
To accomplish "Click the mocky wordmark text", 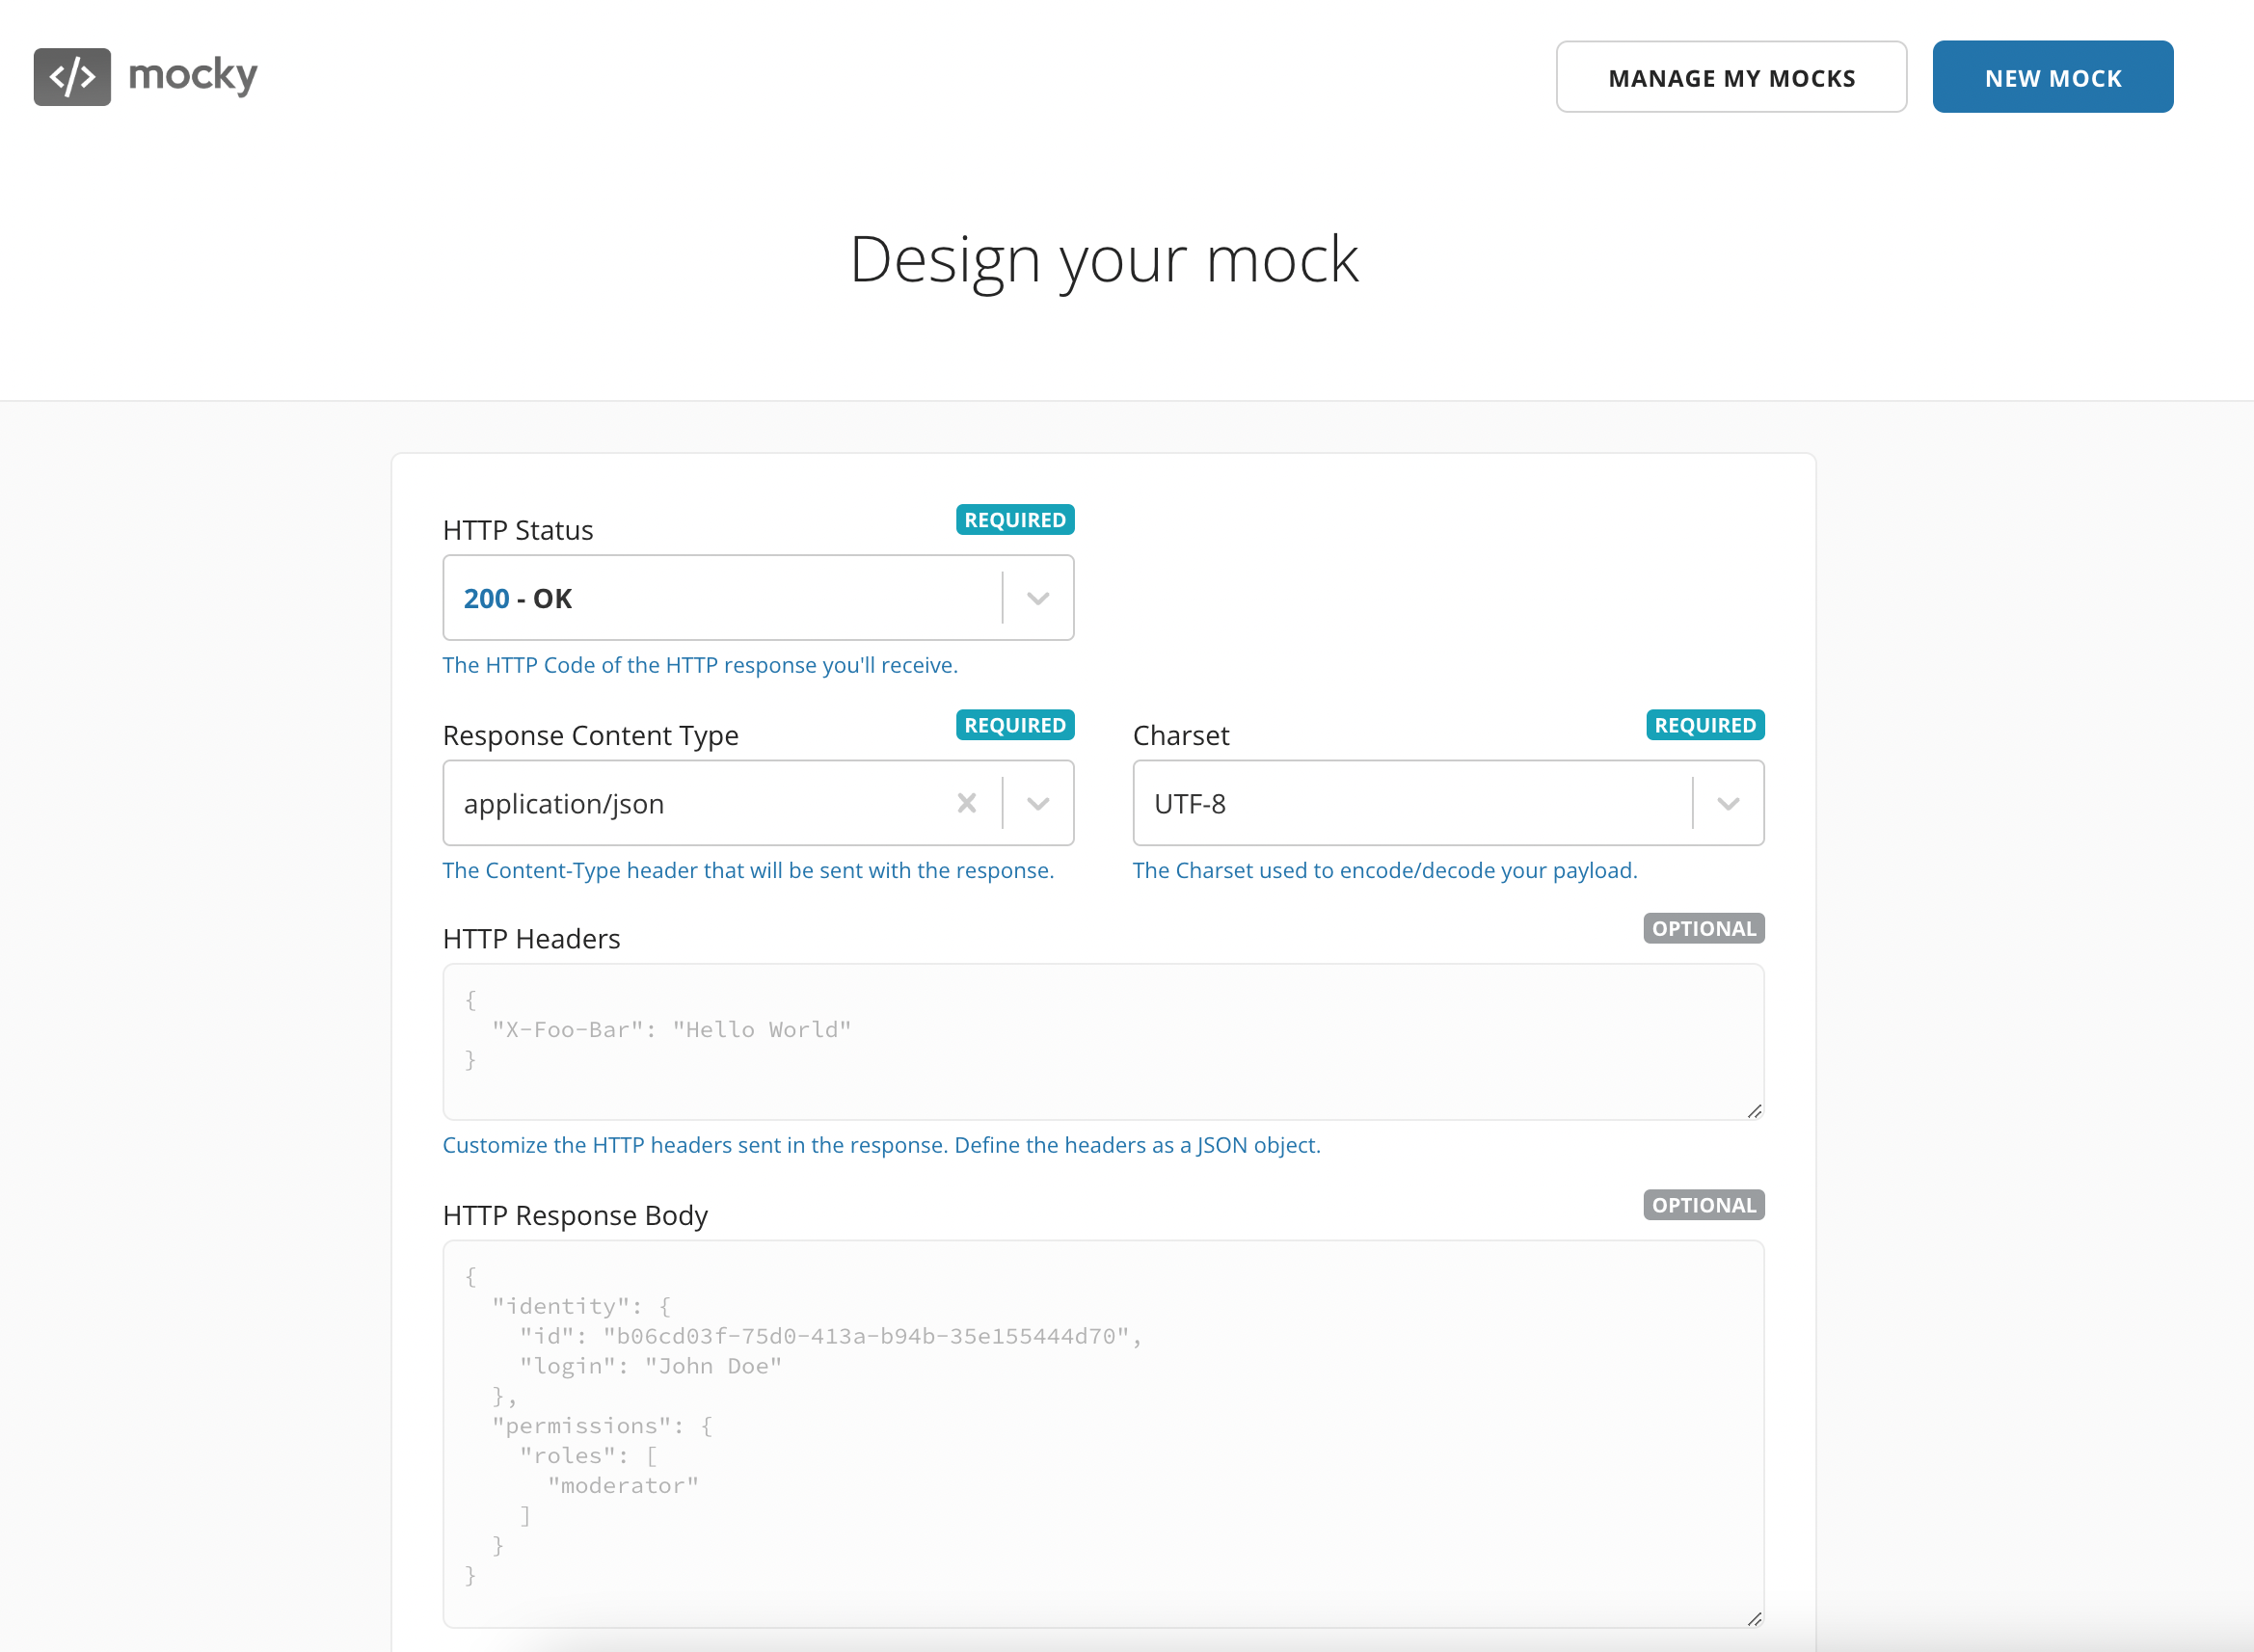I will pos(193,75).
